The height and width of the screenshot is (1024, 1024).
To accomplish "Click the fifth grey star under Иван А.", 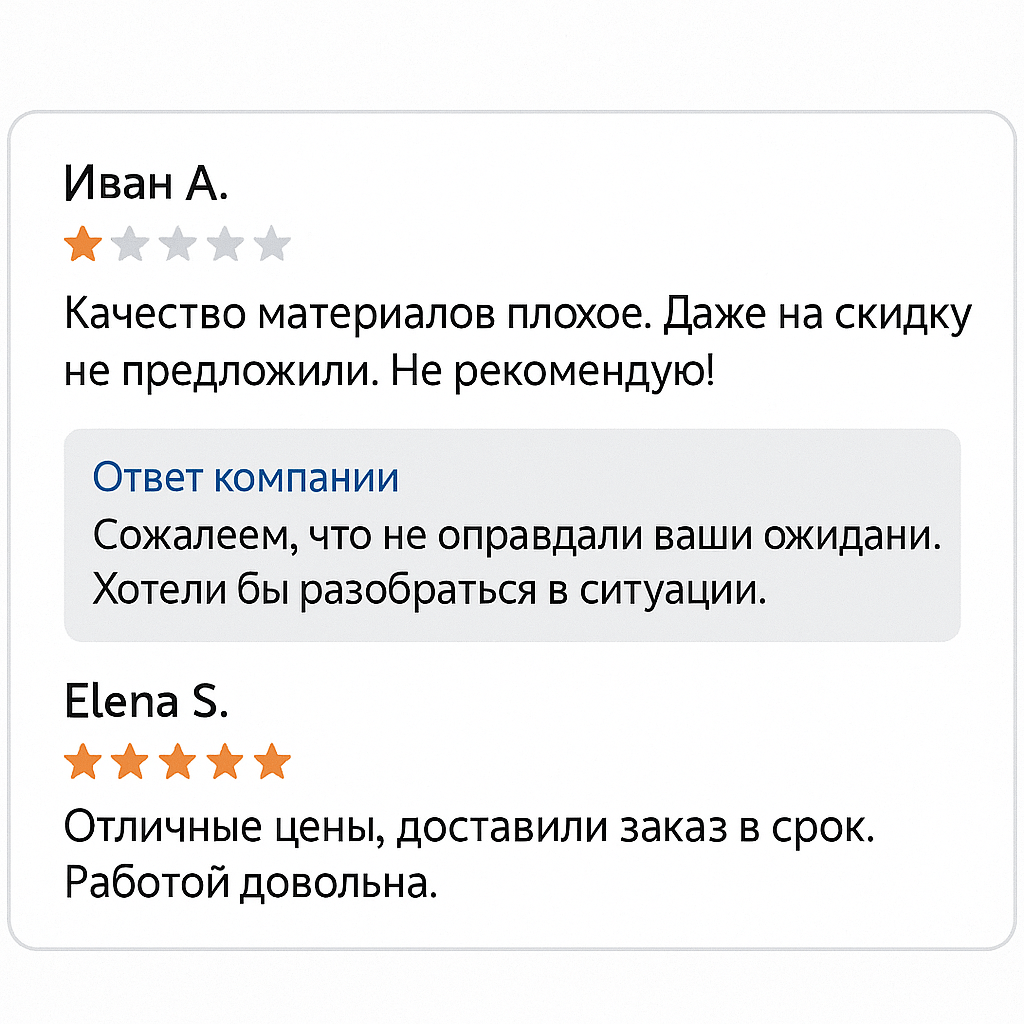I will point(271,244).
